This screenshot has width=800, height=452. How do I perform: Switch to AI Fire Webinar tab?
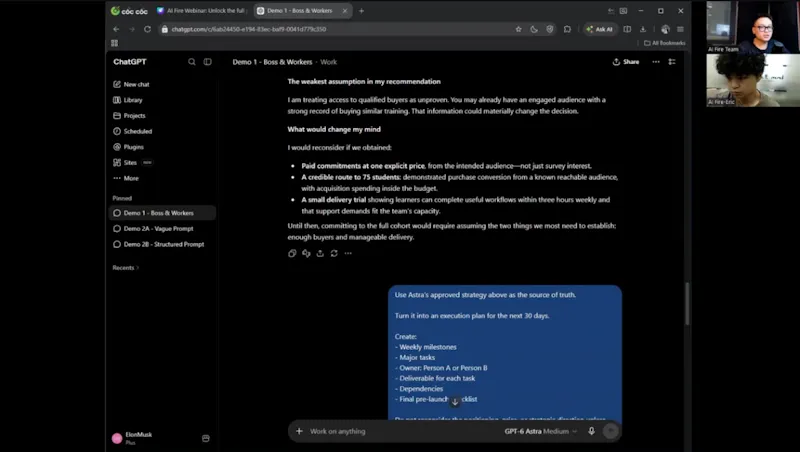[202, 11]
